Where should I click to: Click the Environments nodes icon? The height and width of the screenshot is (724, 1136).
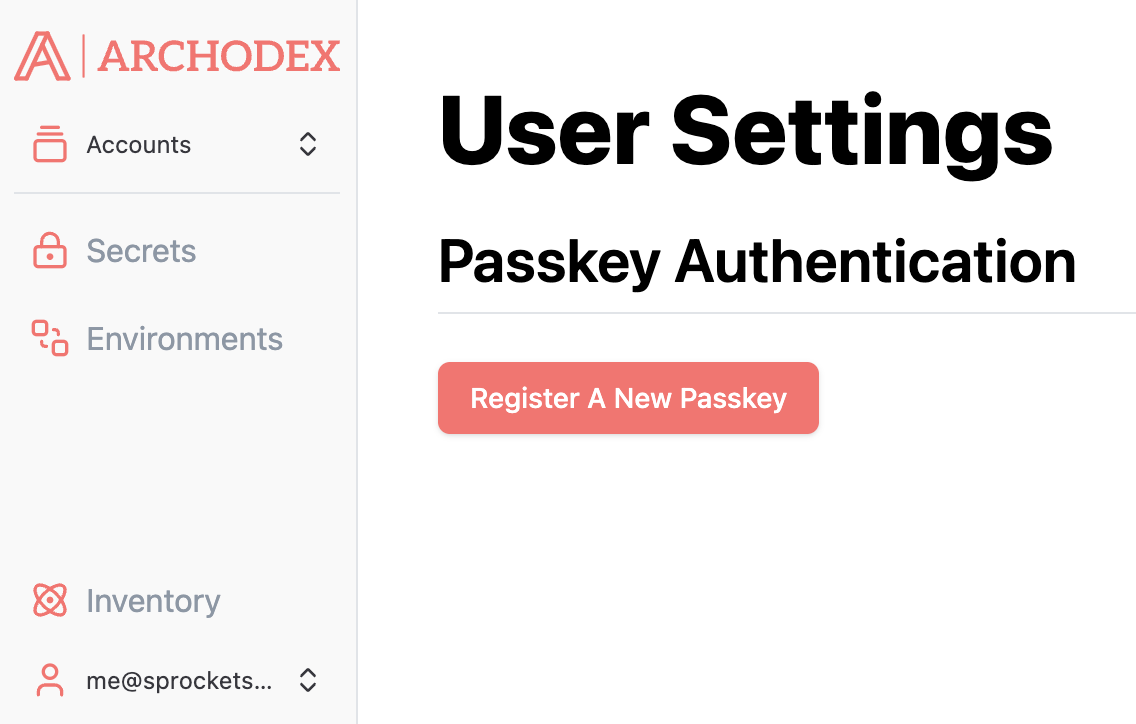pos(48,339)
